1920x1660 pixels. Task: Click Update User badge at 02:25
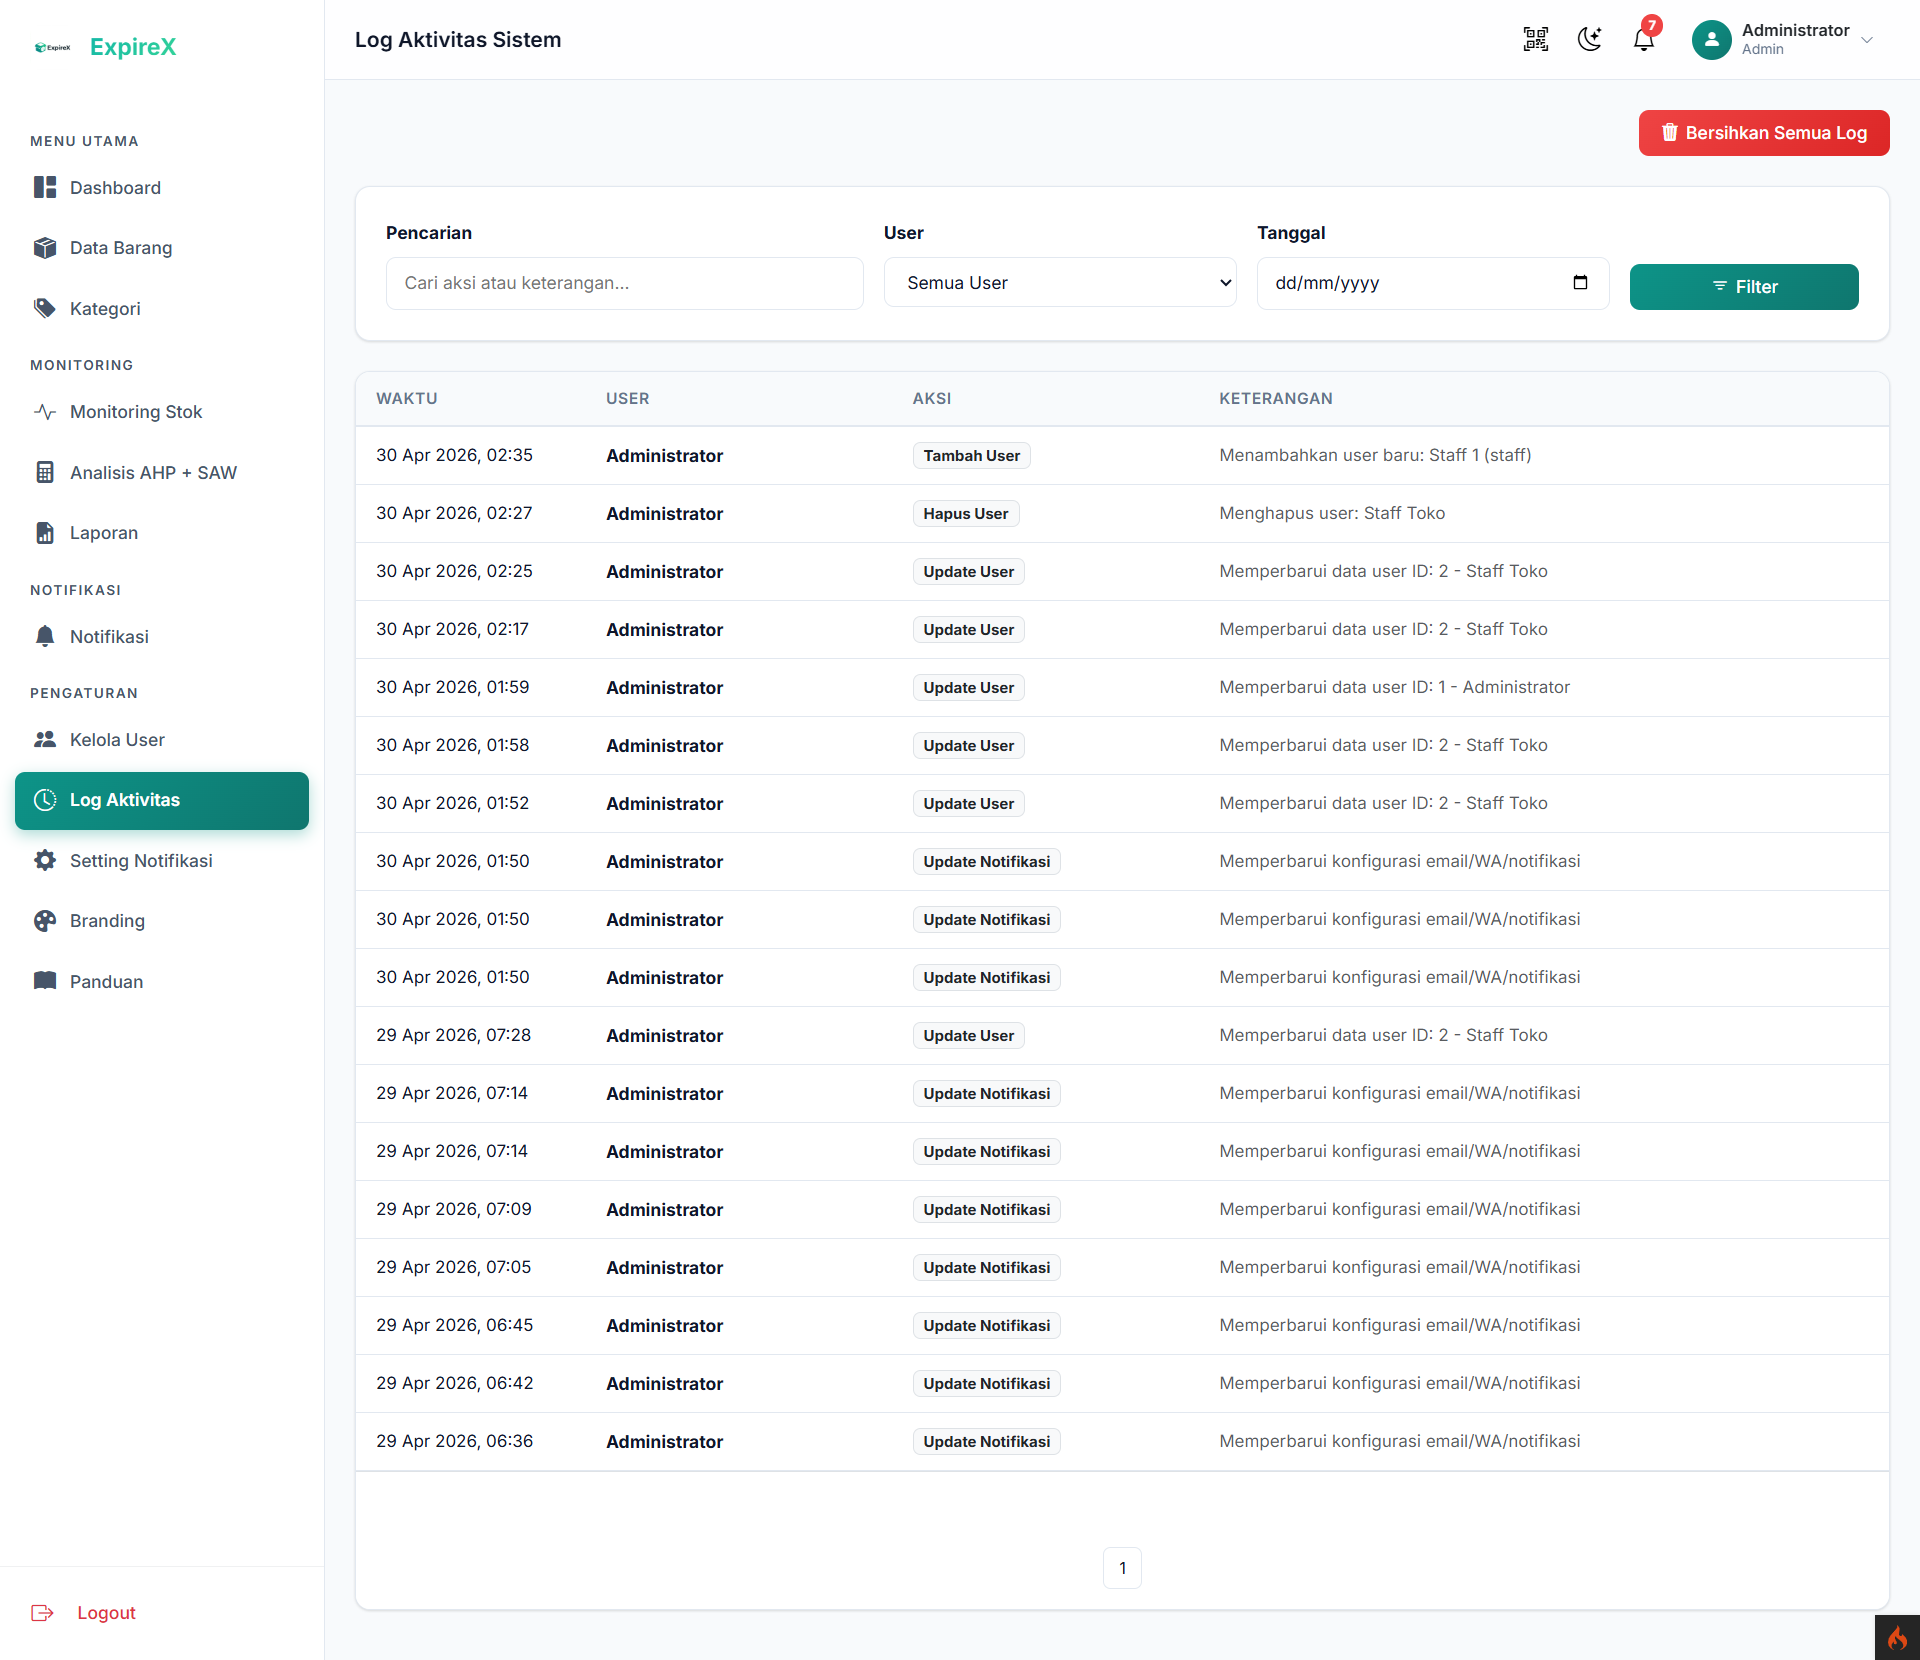click(x=968, y=572)
